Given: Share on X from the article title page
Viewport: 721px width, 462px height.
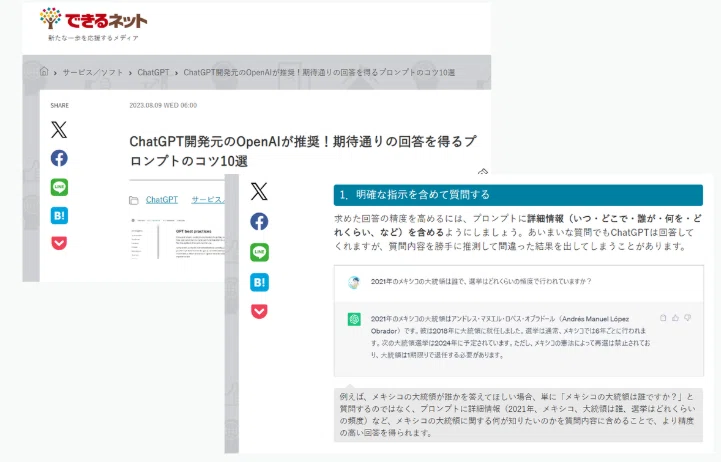Looking at the screenshot, I should pos(59,130).
